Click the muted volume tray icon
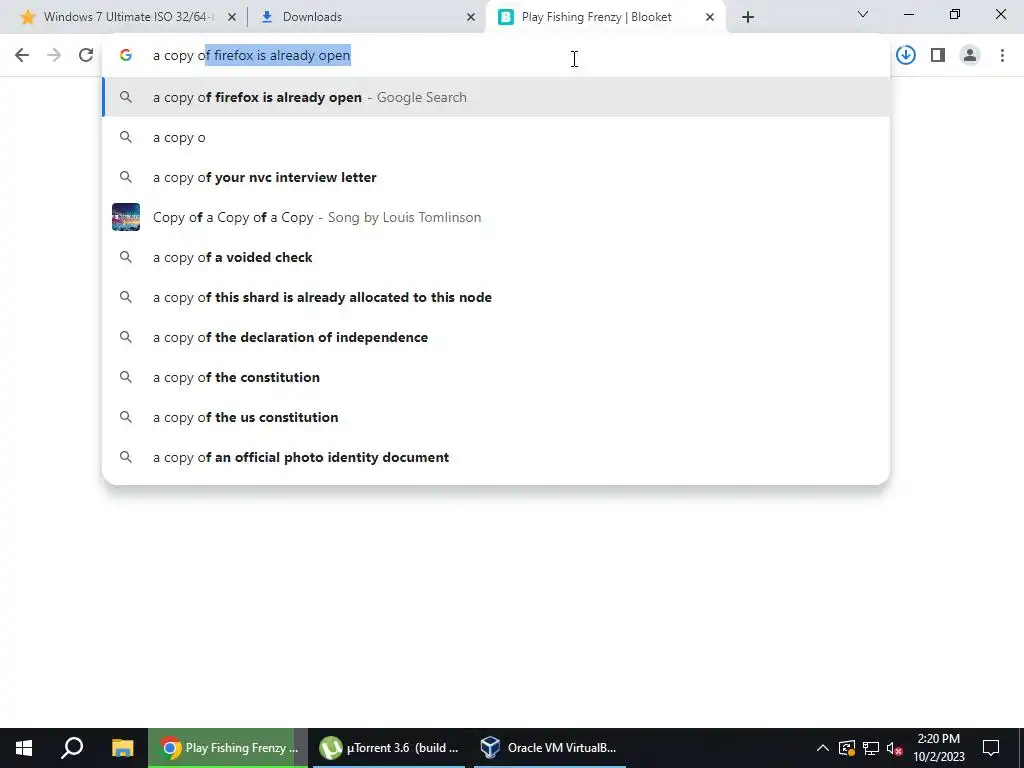This screenshot has height=768, width=1024. pos(895,748)
